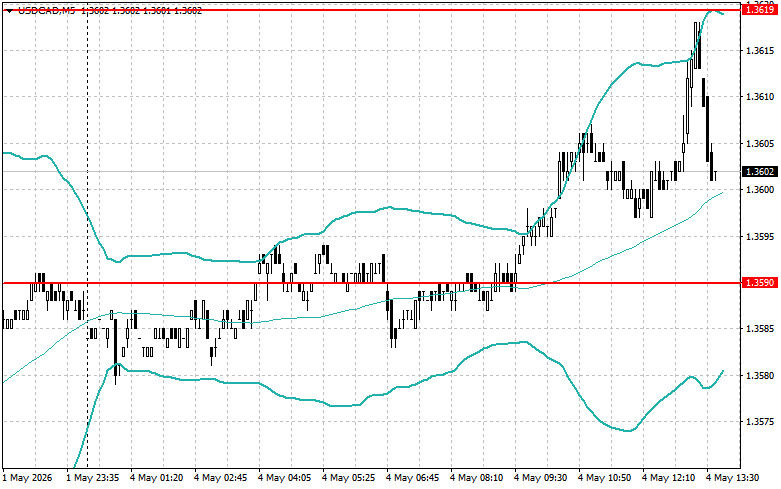The height and width of the screenshot is (489, 781).
Task: Click the 4 May 01:20 time label
Action: [x=157, y=478]
